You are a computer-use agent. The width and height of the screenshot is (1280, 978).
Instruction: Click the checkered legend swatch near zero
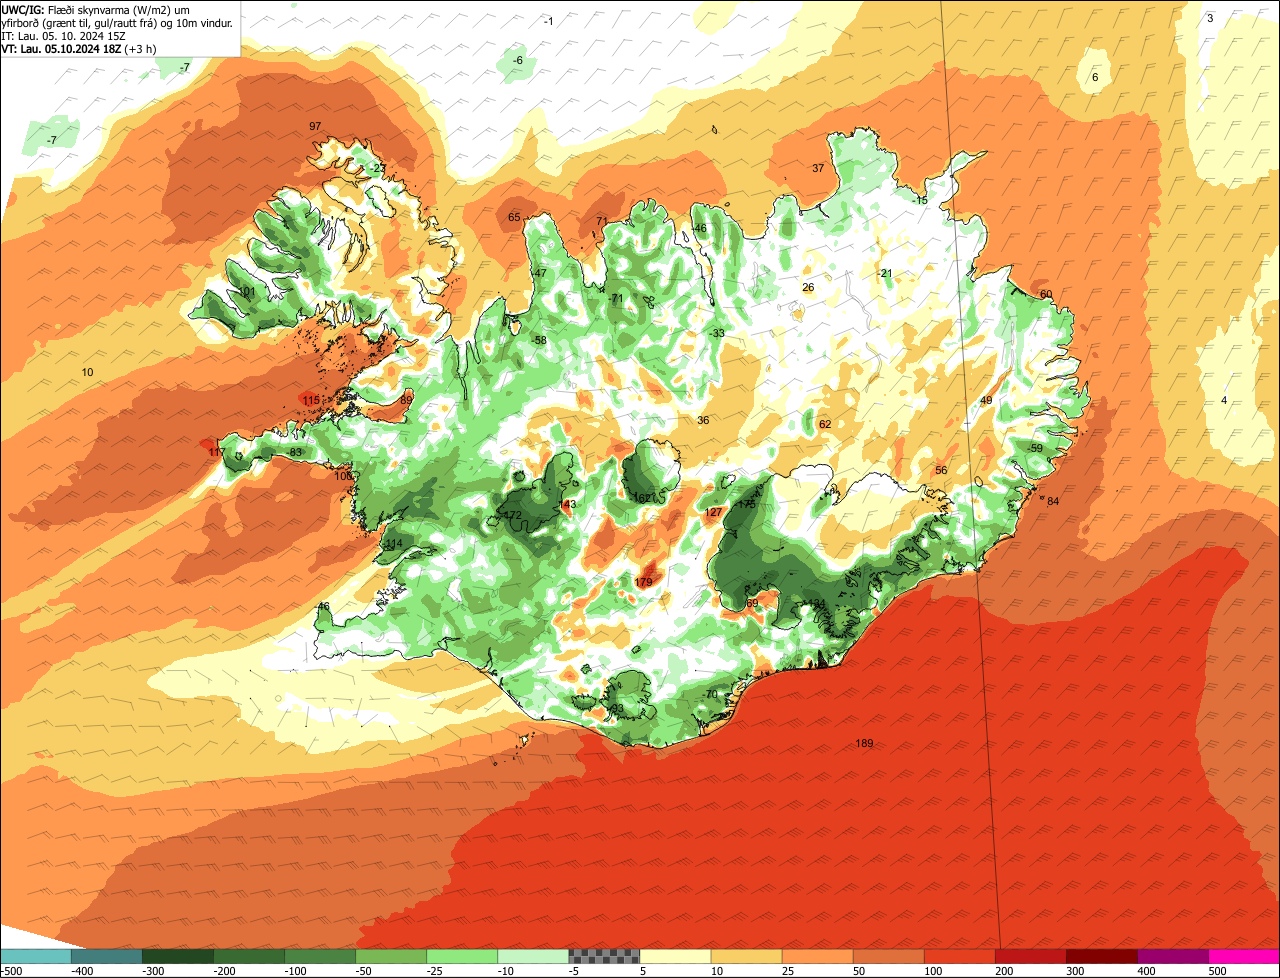604,956
